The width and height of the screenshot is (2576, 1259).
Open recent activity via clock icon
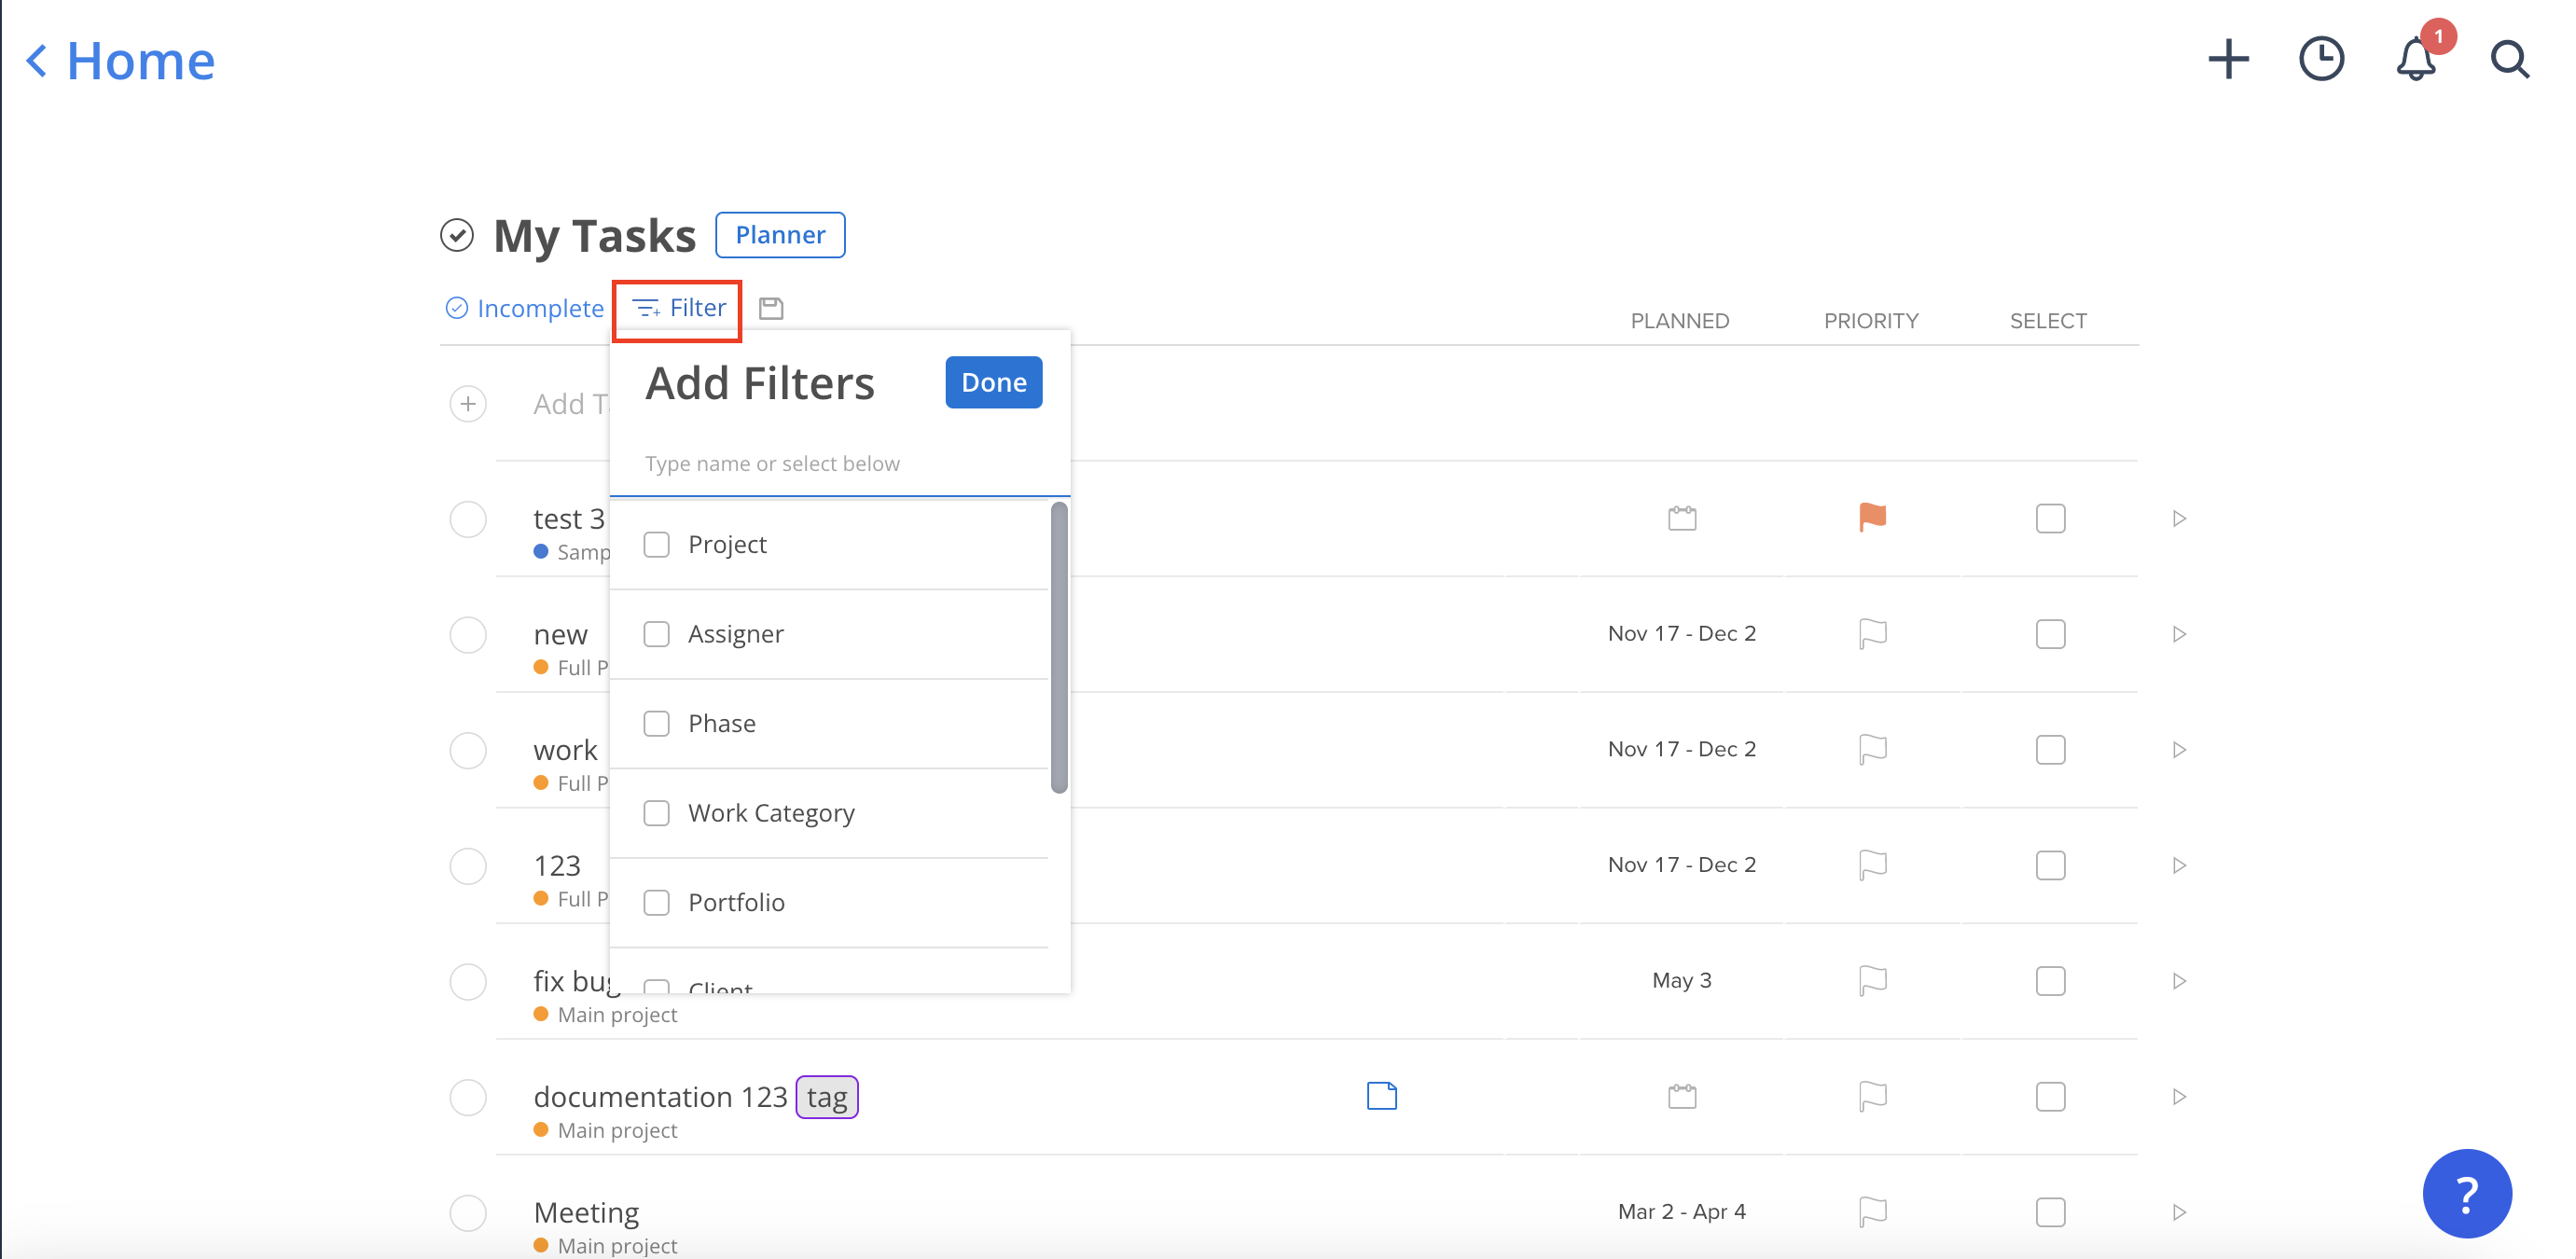(2322, 60)
